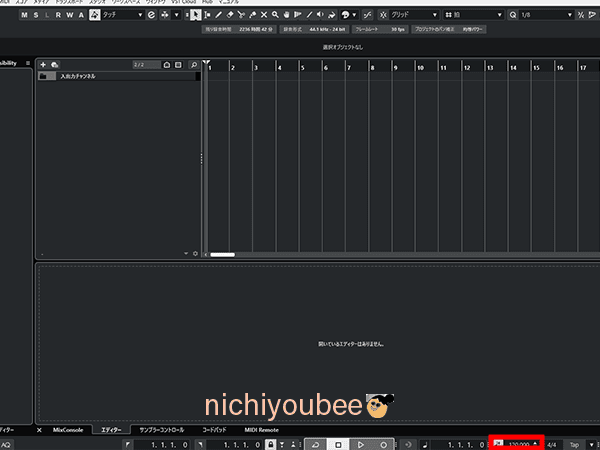The image size is (600, 450).
Task: Select the Draw pencil tool
Action: tap(218, 16)
